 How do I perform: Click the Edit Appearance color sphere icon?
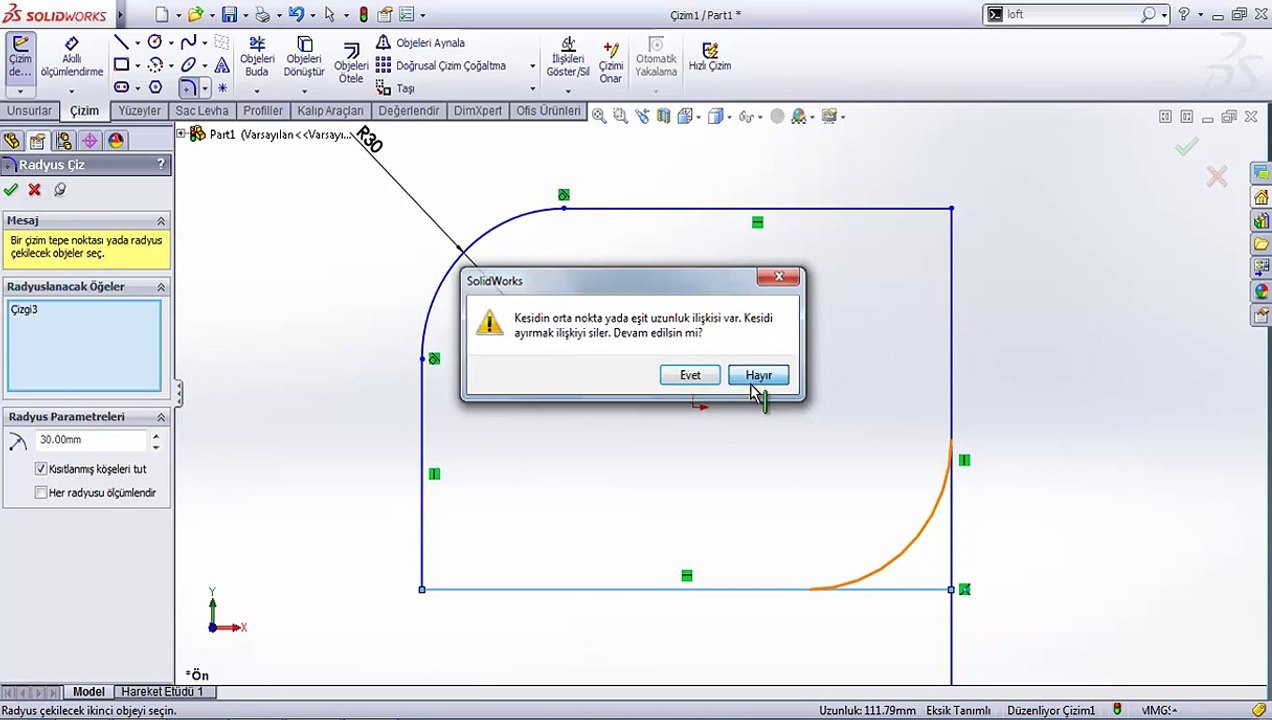click(x=777, y=116)
